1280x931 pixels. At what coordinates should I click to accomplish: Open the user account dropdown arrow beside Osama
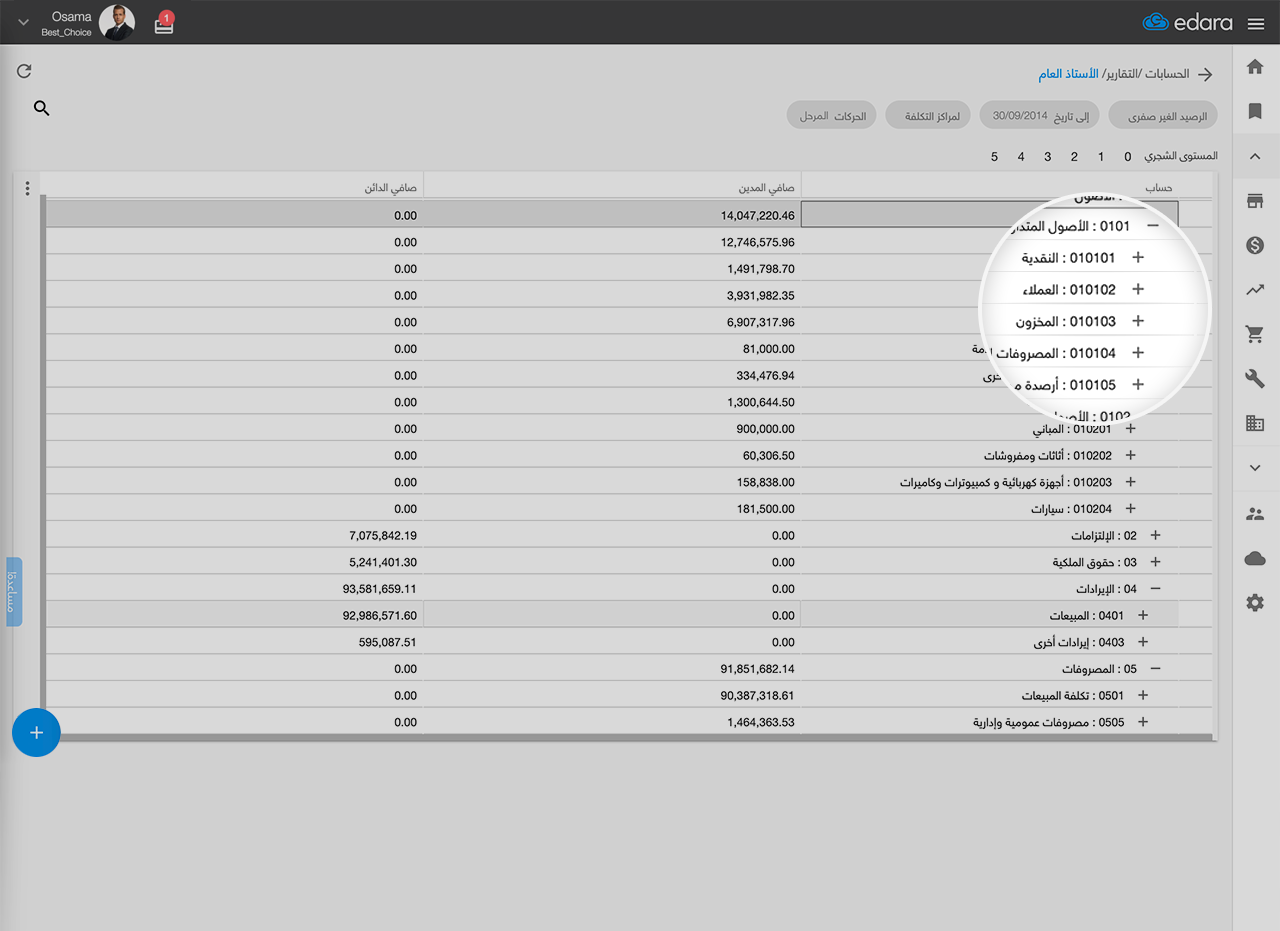[x=24, y=23]
